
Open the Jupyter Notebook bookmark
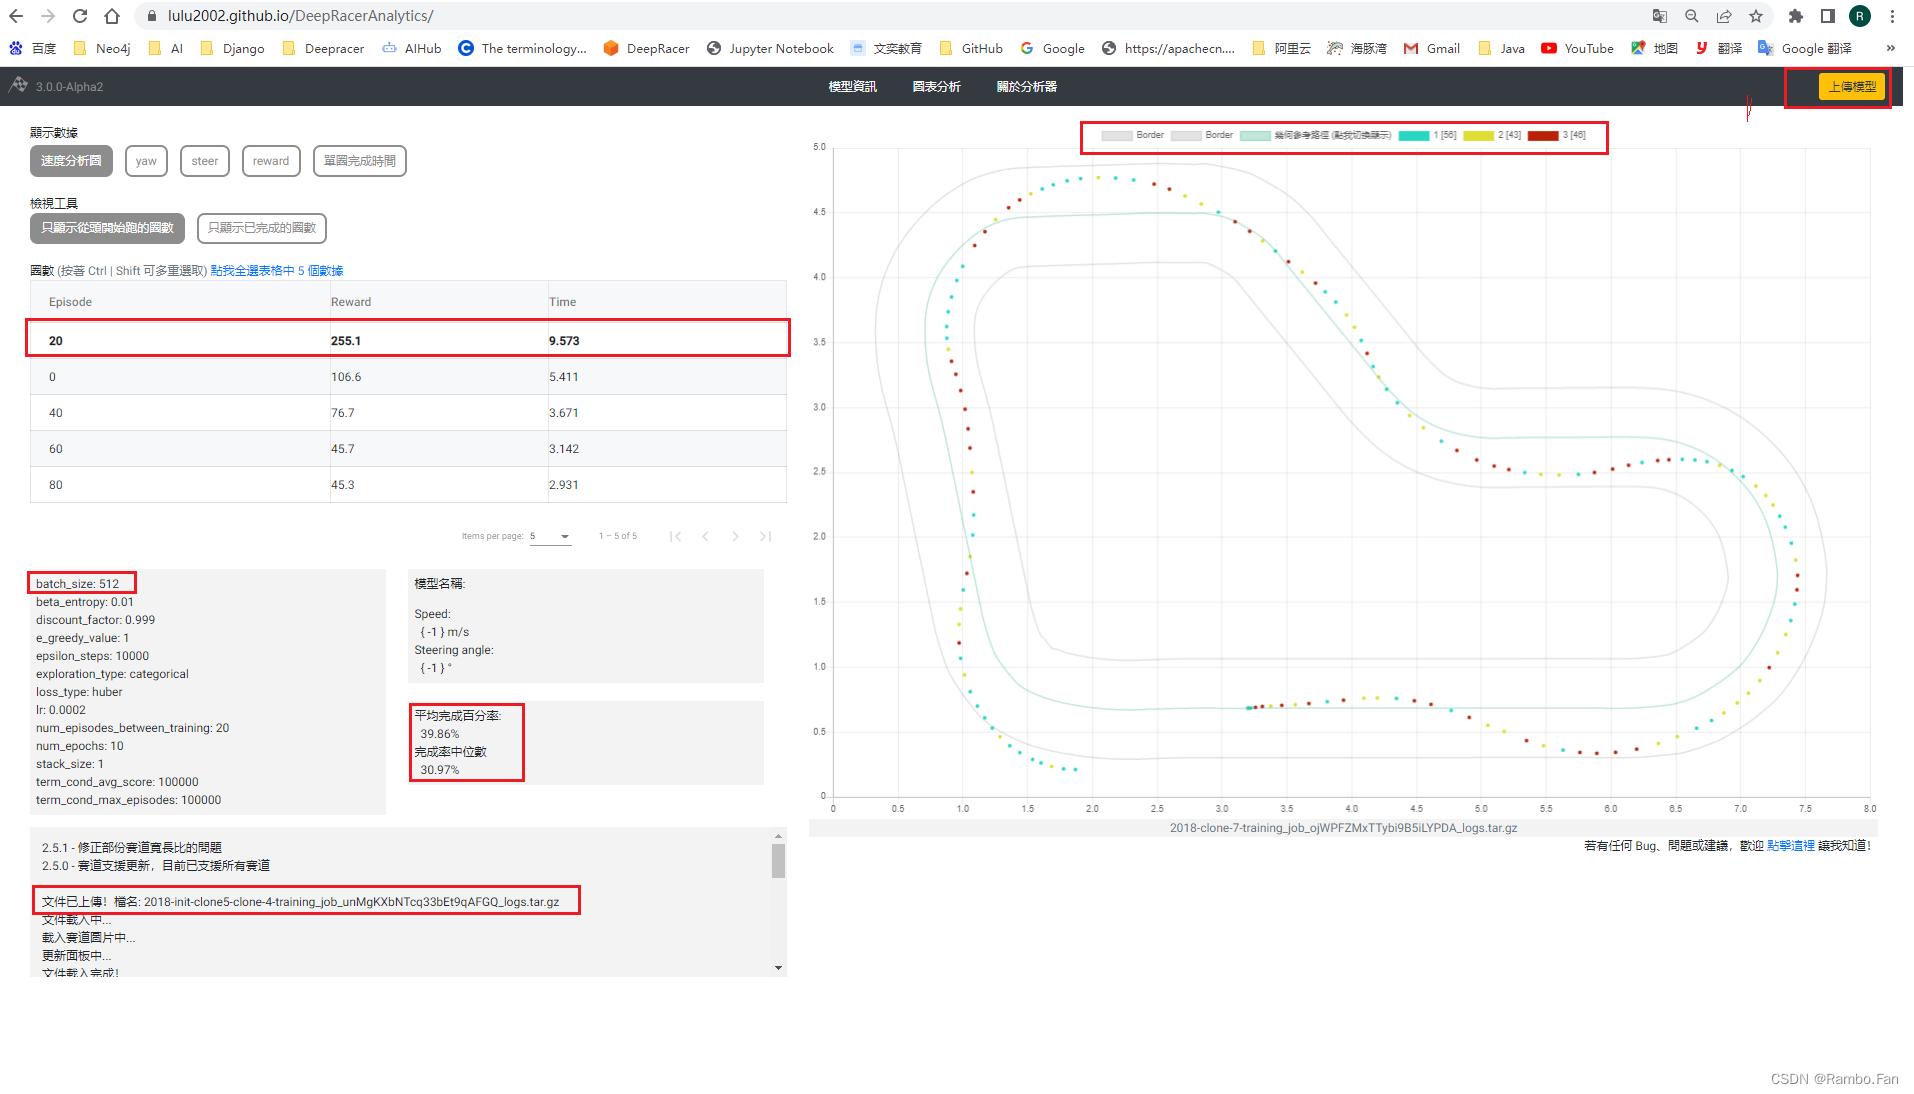click(770, 48)
